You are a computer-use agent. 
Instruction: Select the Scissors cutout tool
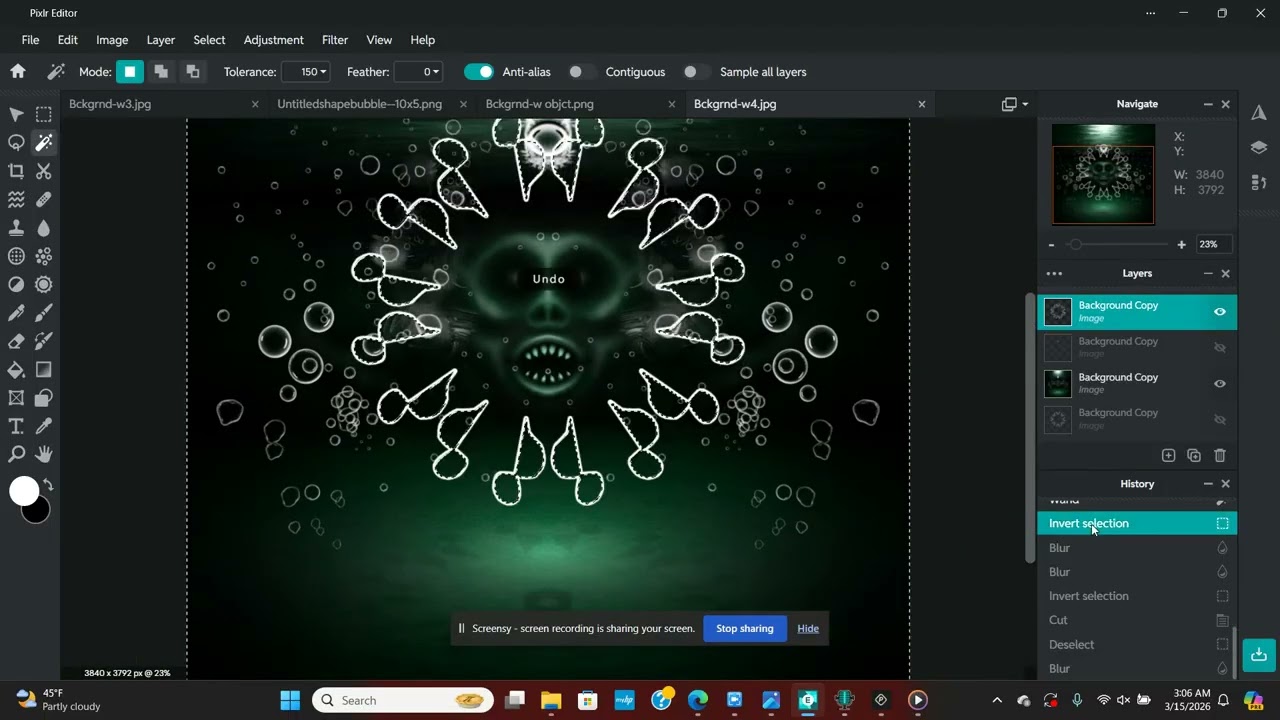44,171
